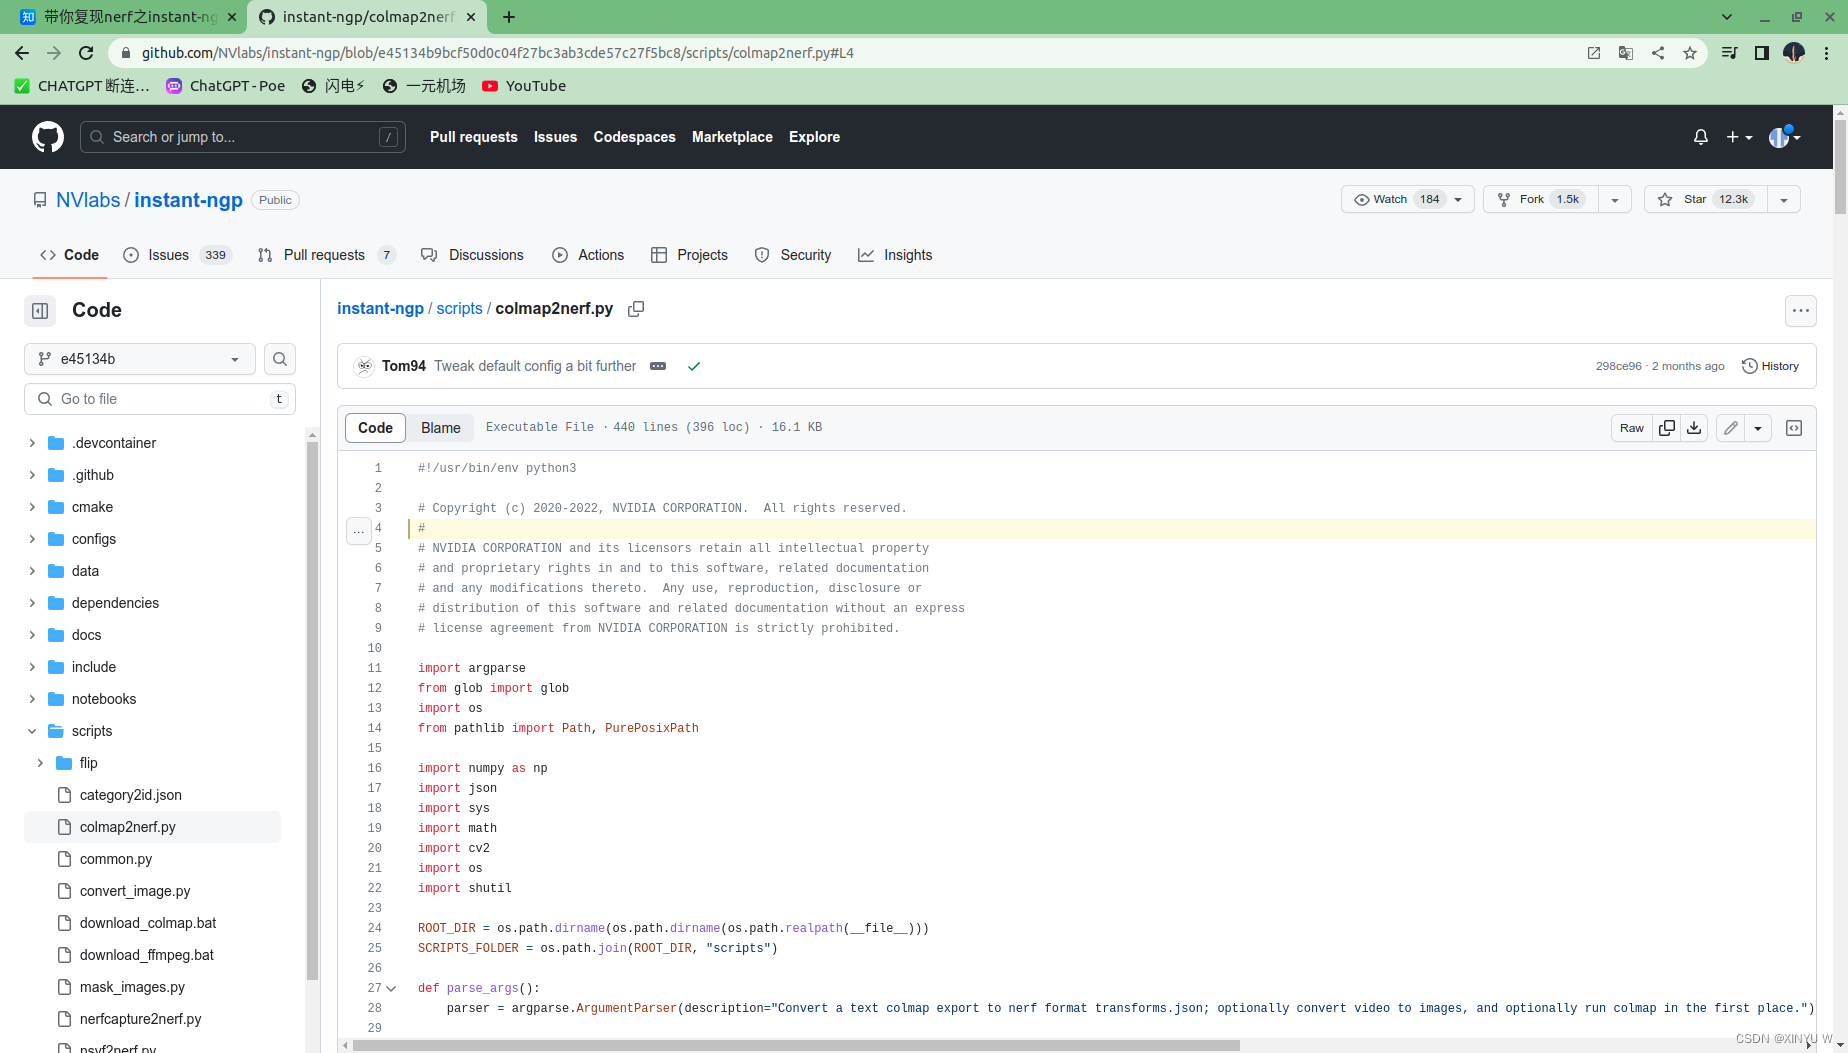Open the Projects tab
The height and width of the screenshot is (1053, 1848).
click(x=689, y=255)
